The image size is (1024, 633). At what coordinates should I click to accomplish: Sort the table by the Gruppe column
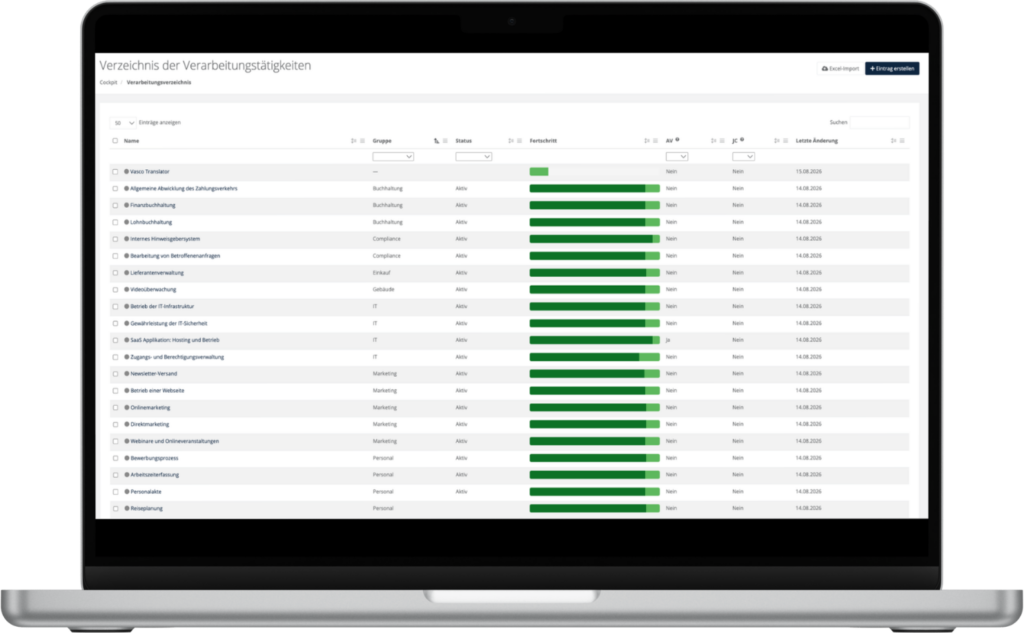point(436,141)
